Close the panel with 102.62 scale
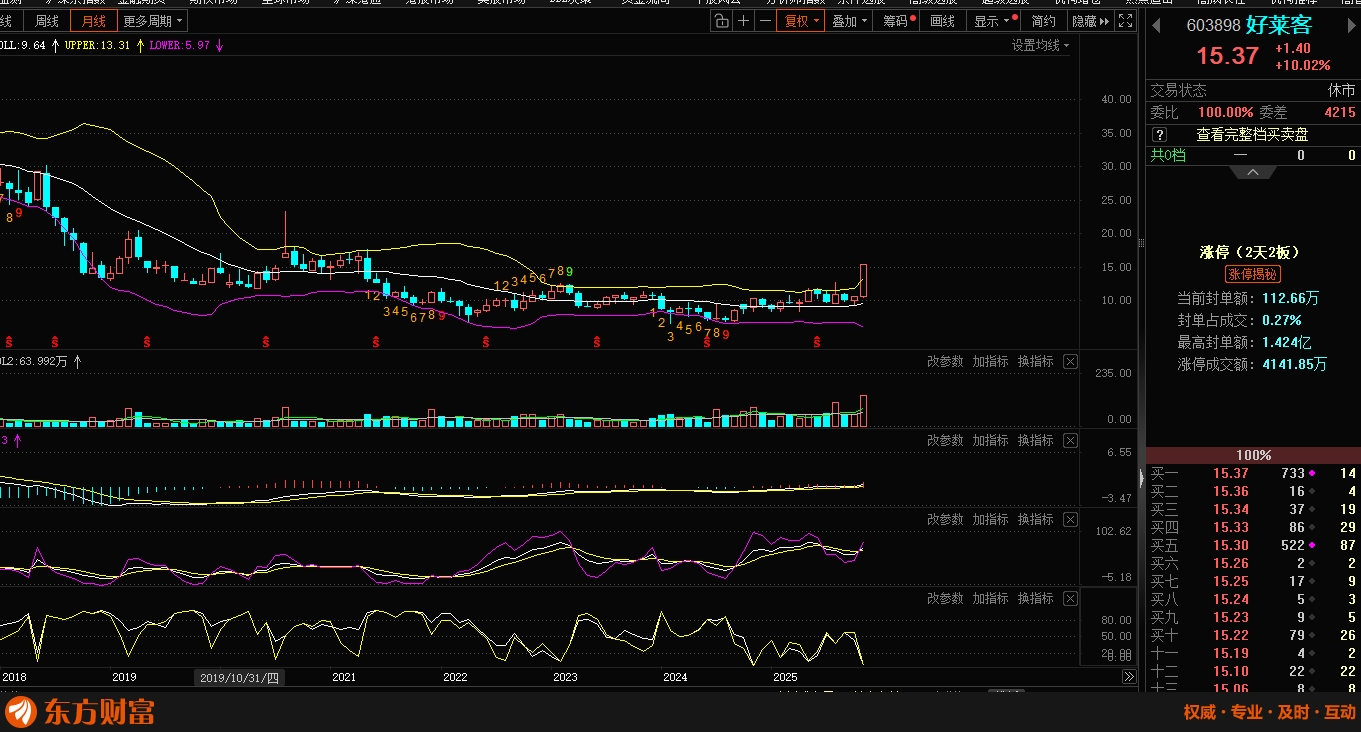 click(x=1070, y=519)
